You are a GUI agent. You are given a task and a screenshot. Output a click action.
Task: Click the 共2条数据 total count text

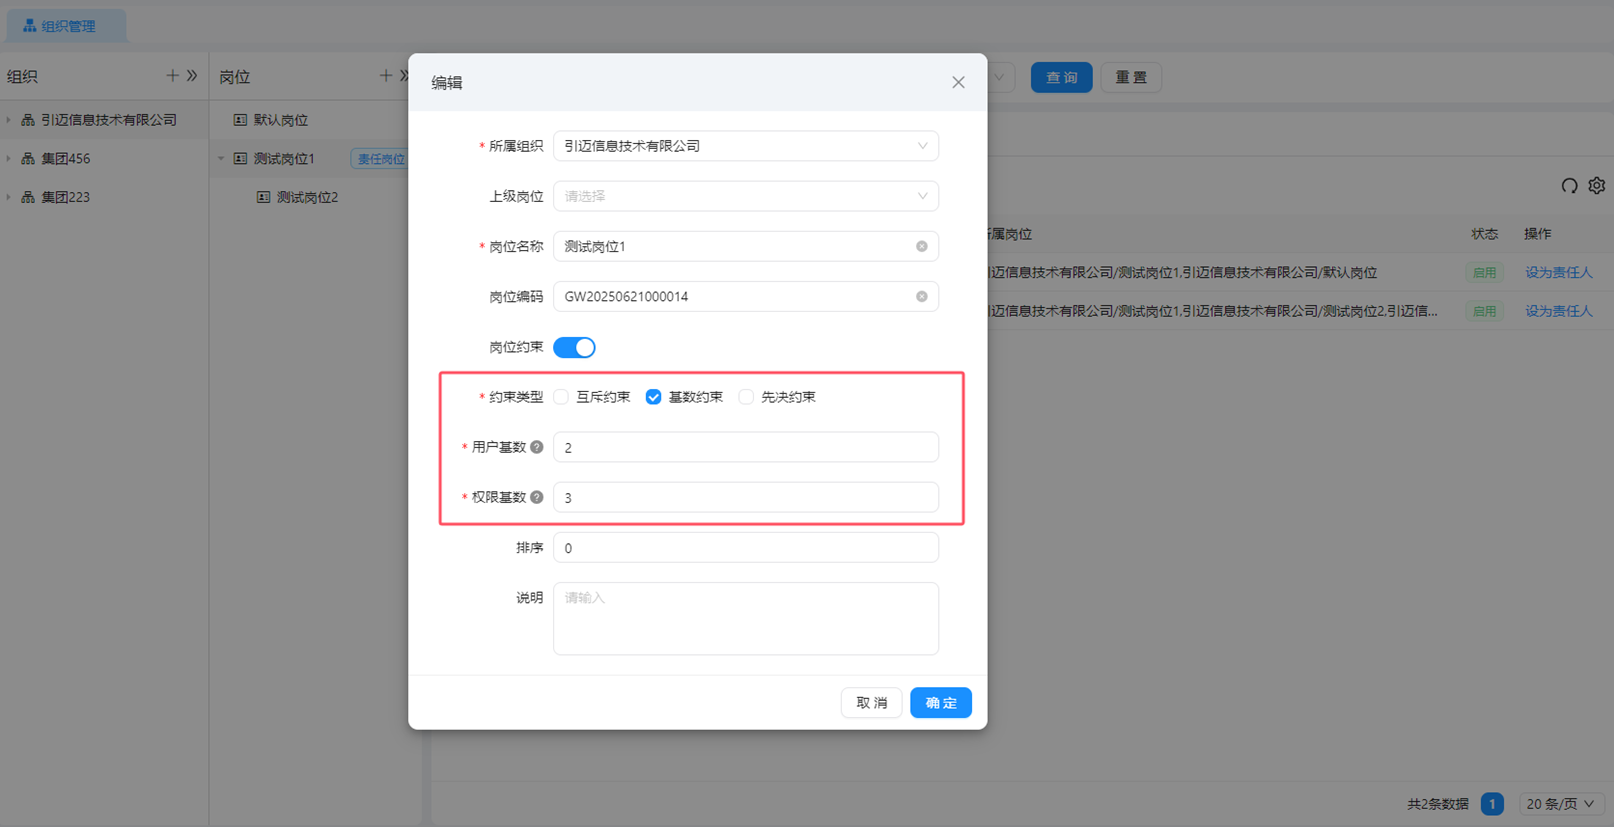[1438, 804]
